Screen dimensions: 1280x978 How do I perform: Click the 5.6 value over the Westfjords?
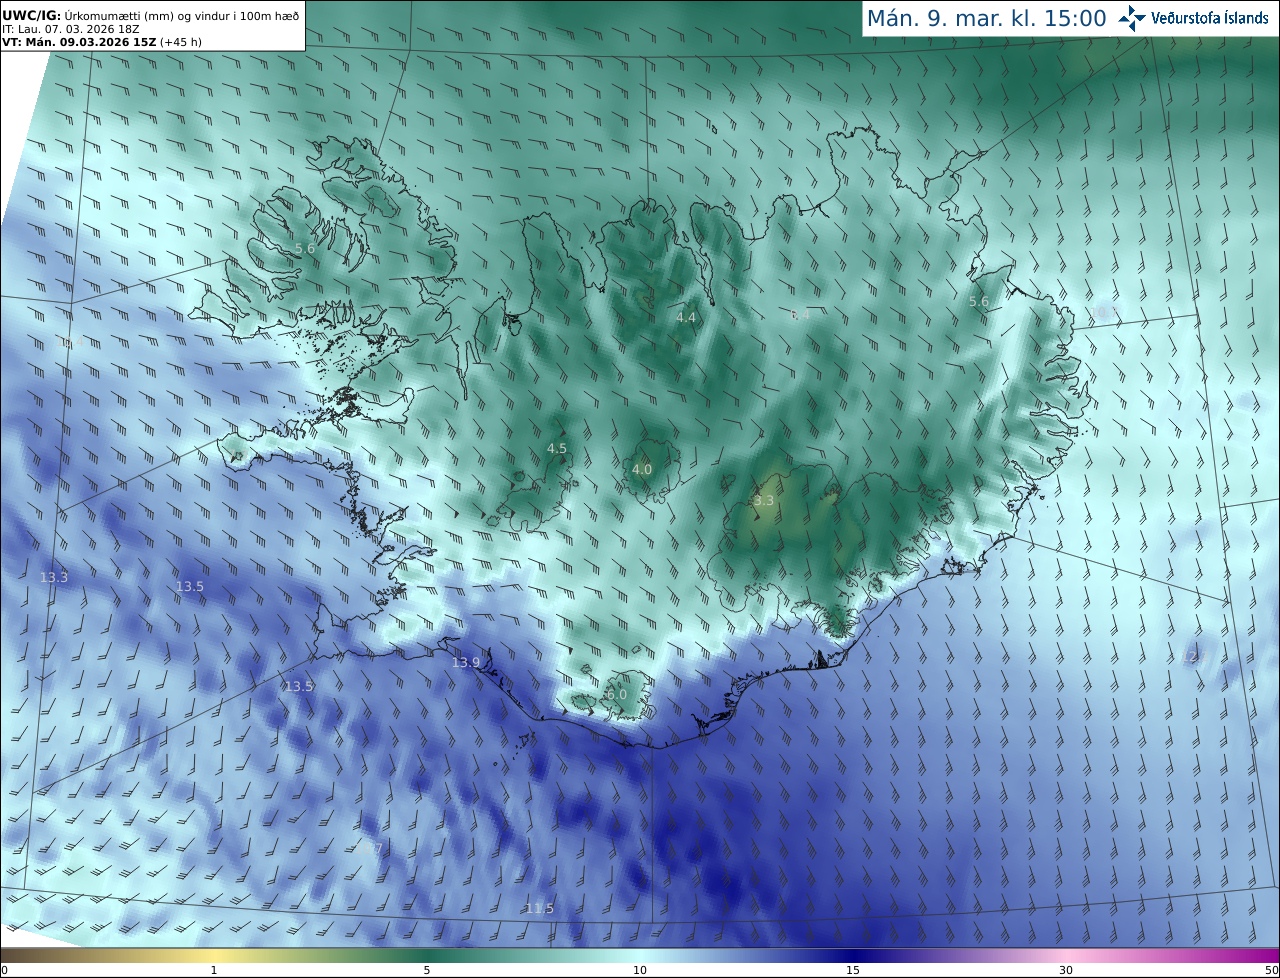click(x=305, y=248)
